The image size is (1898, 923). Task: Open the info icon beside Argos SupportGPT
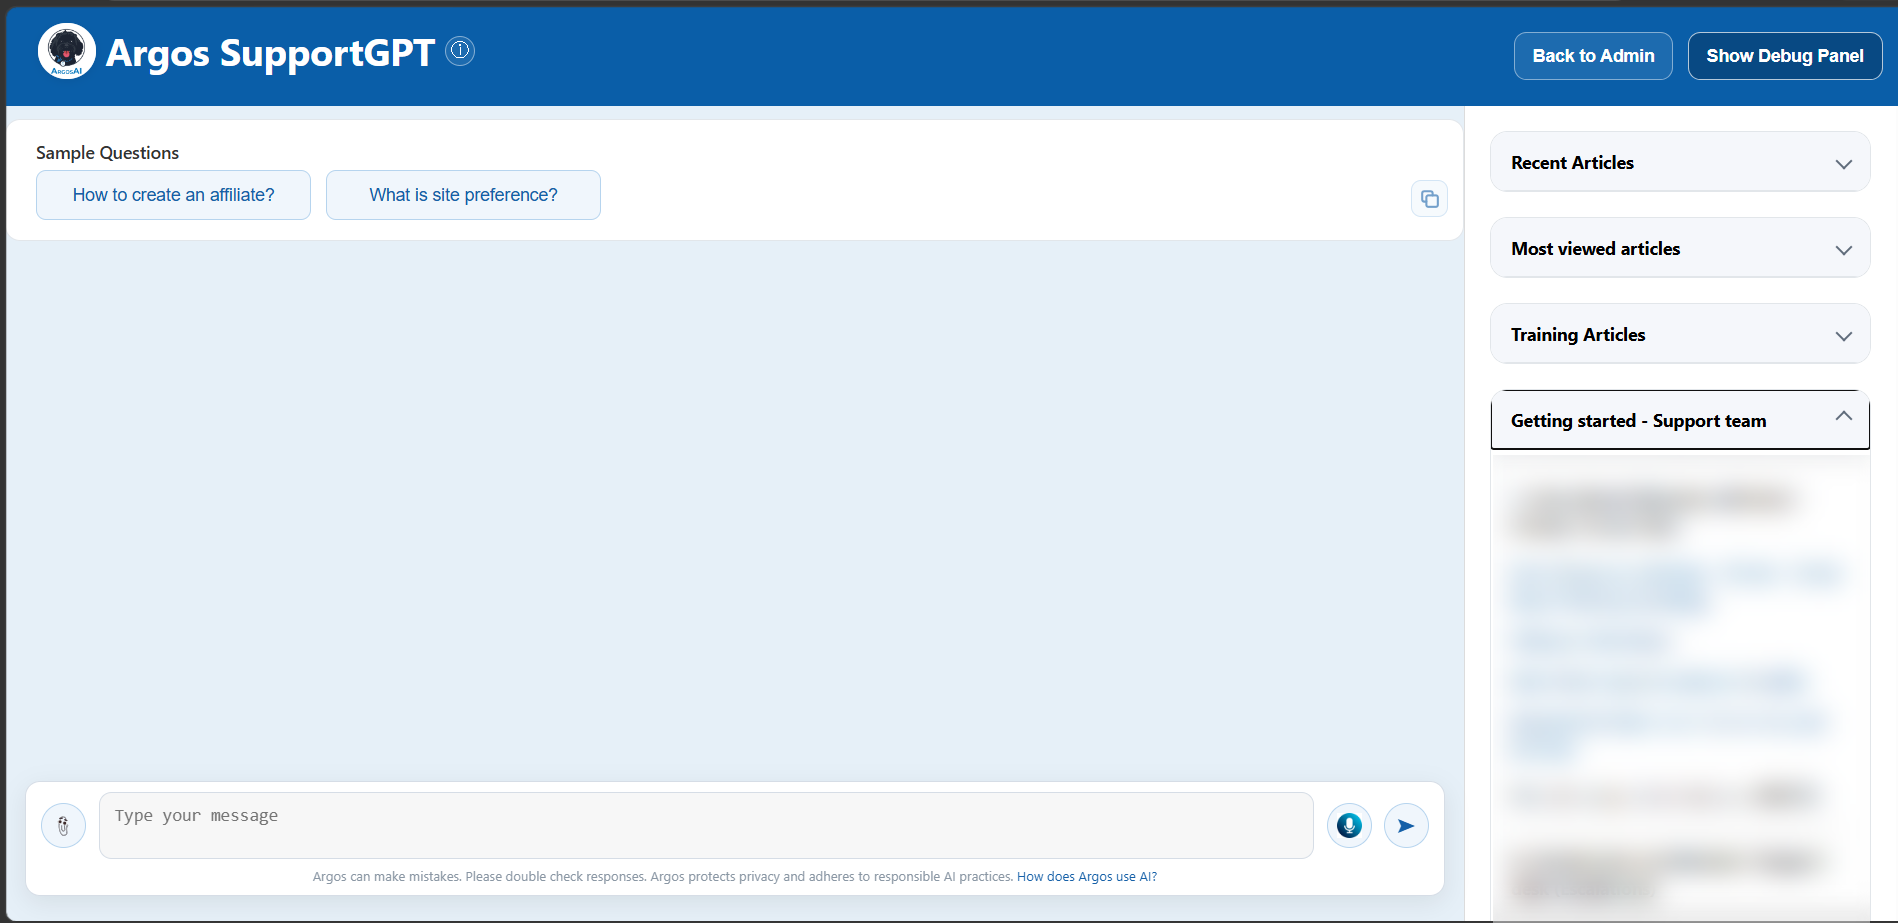point(460,50)
